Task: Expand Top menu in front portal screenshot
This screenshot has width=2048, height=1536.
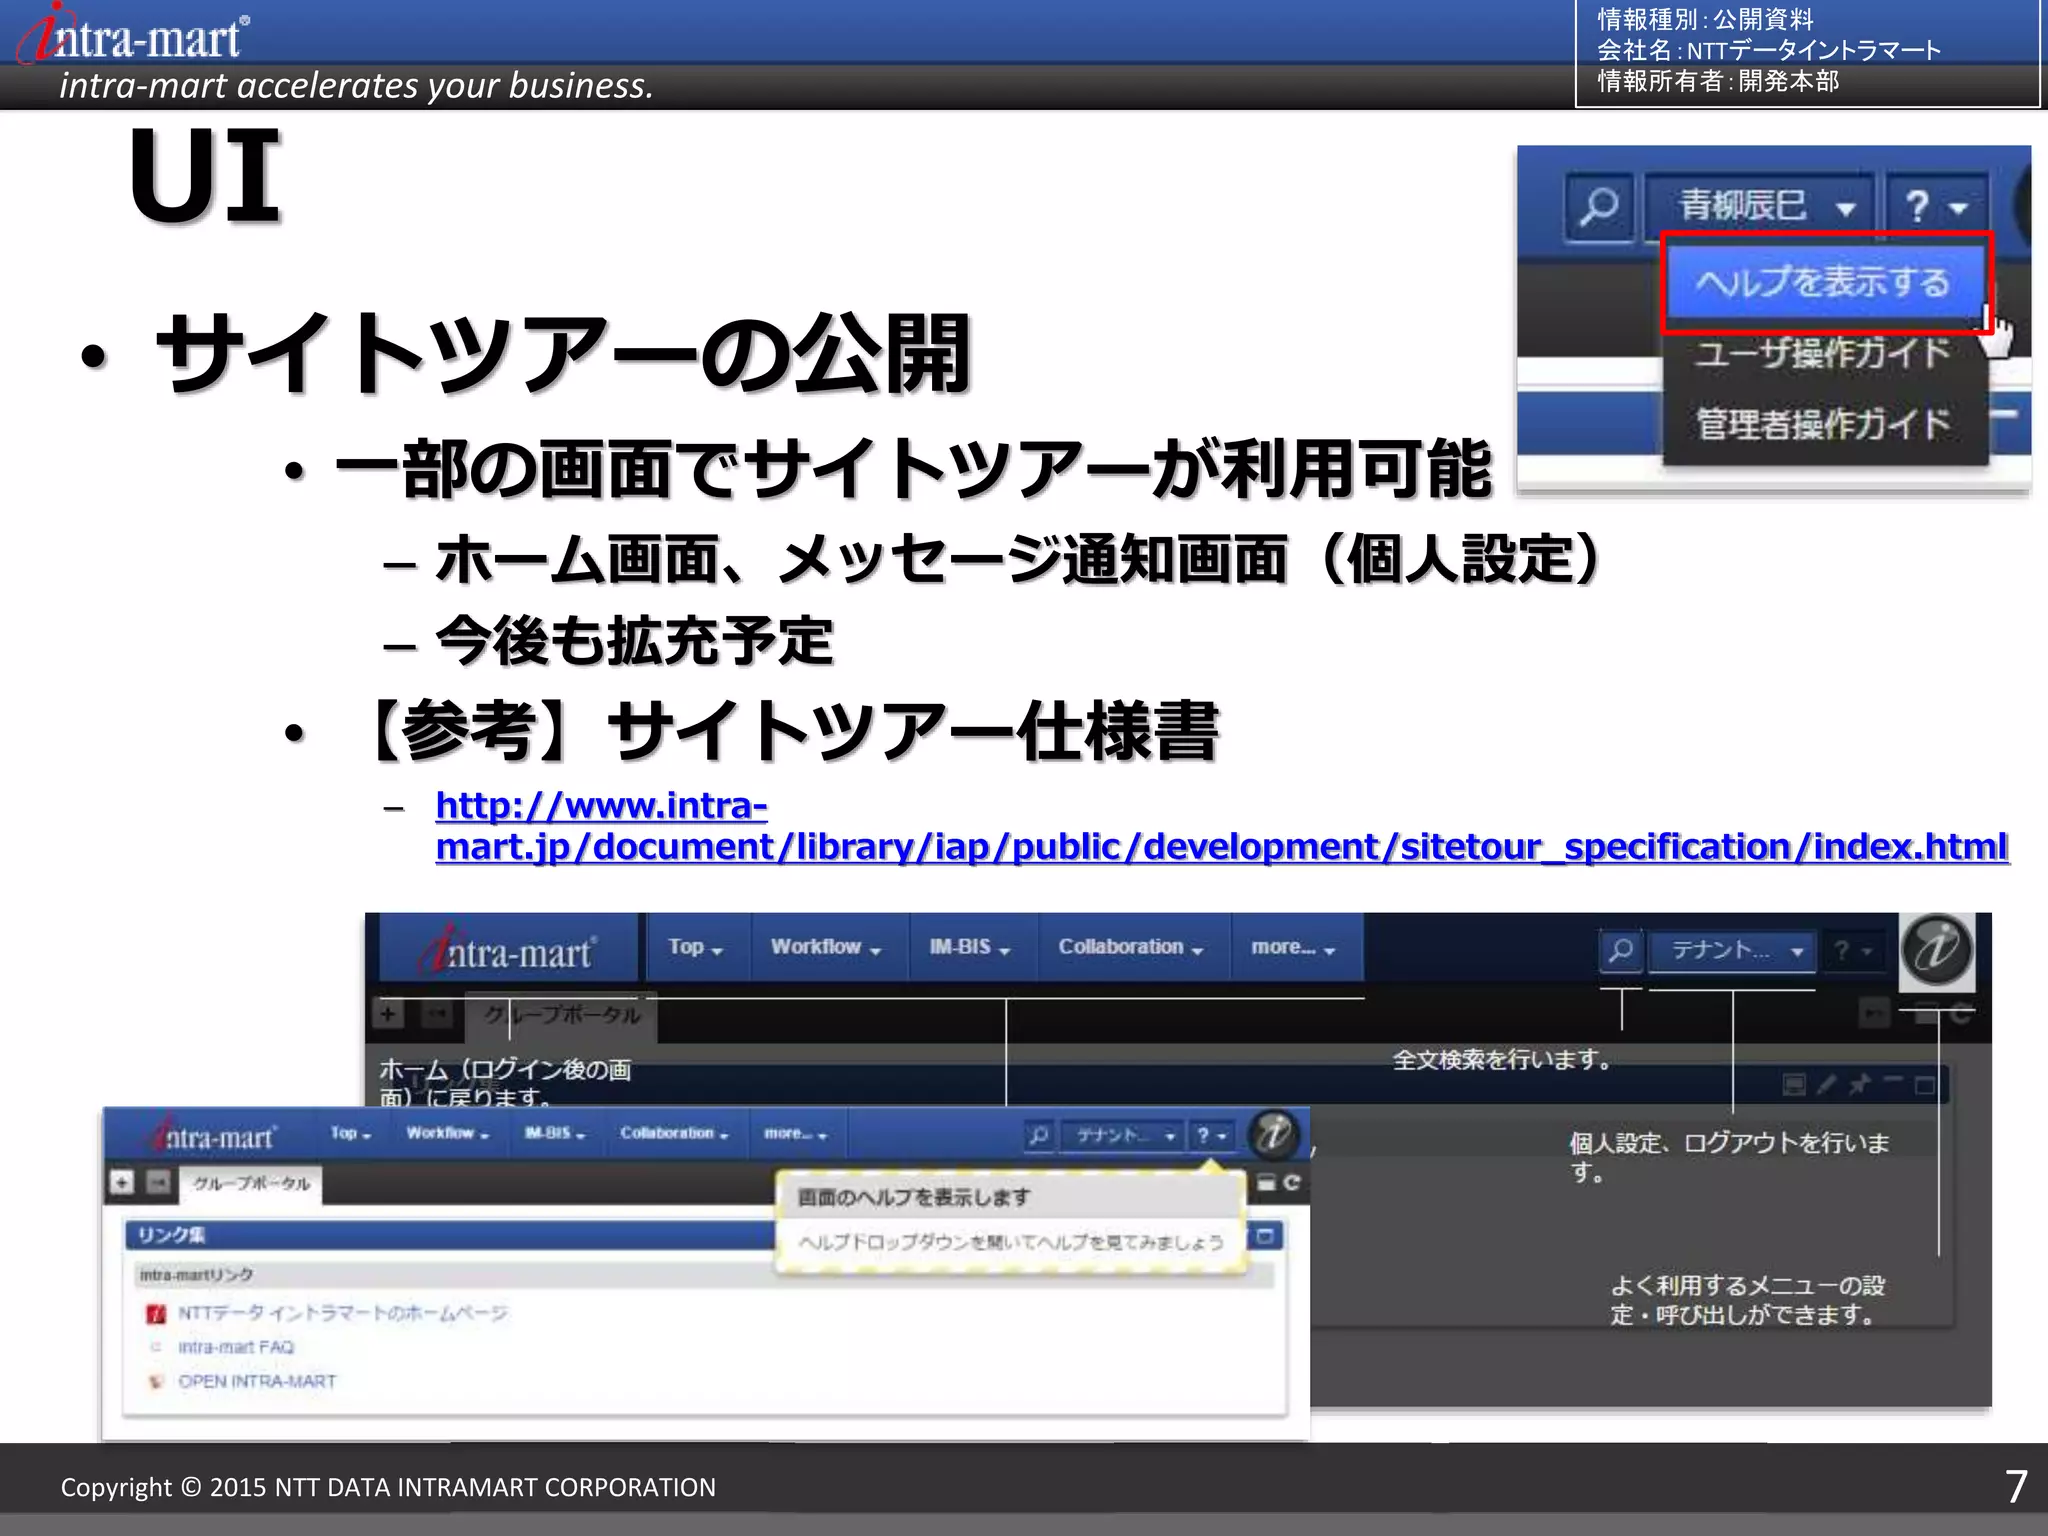Action: 351,1134
